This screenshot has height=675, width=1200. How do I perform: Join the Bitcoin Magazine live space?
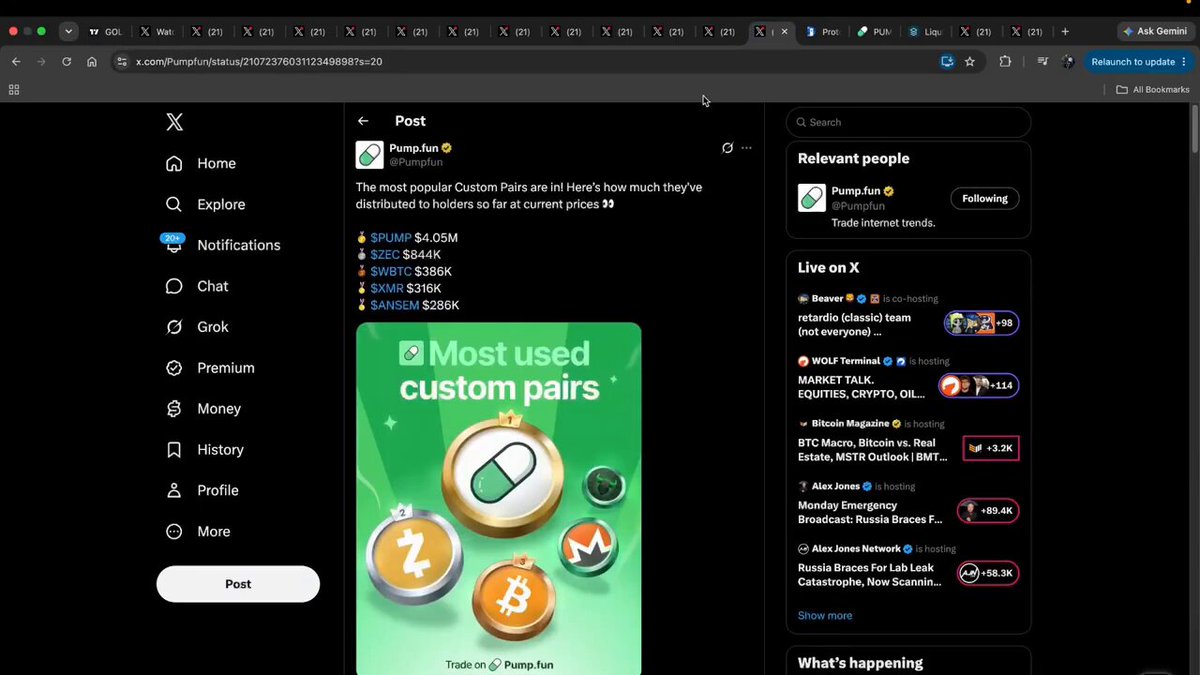pyautogui.click(x=990, y=448)
